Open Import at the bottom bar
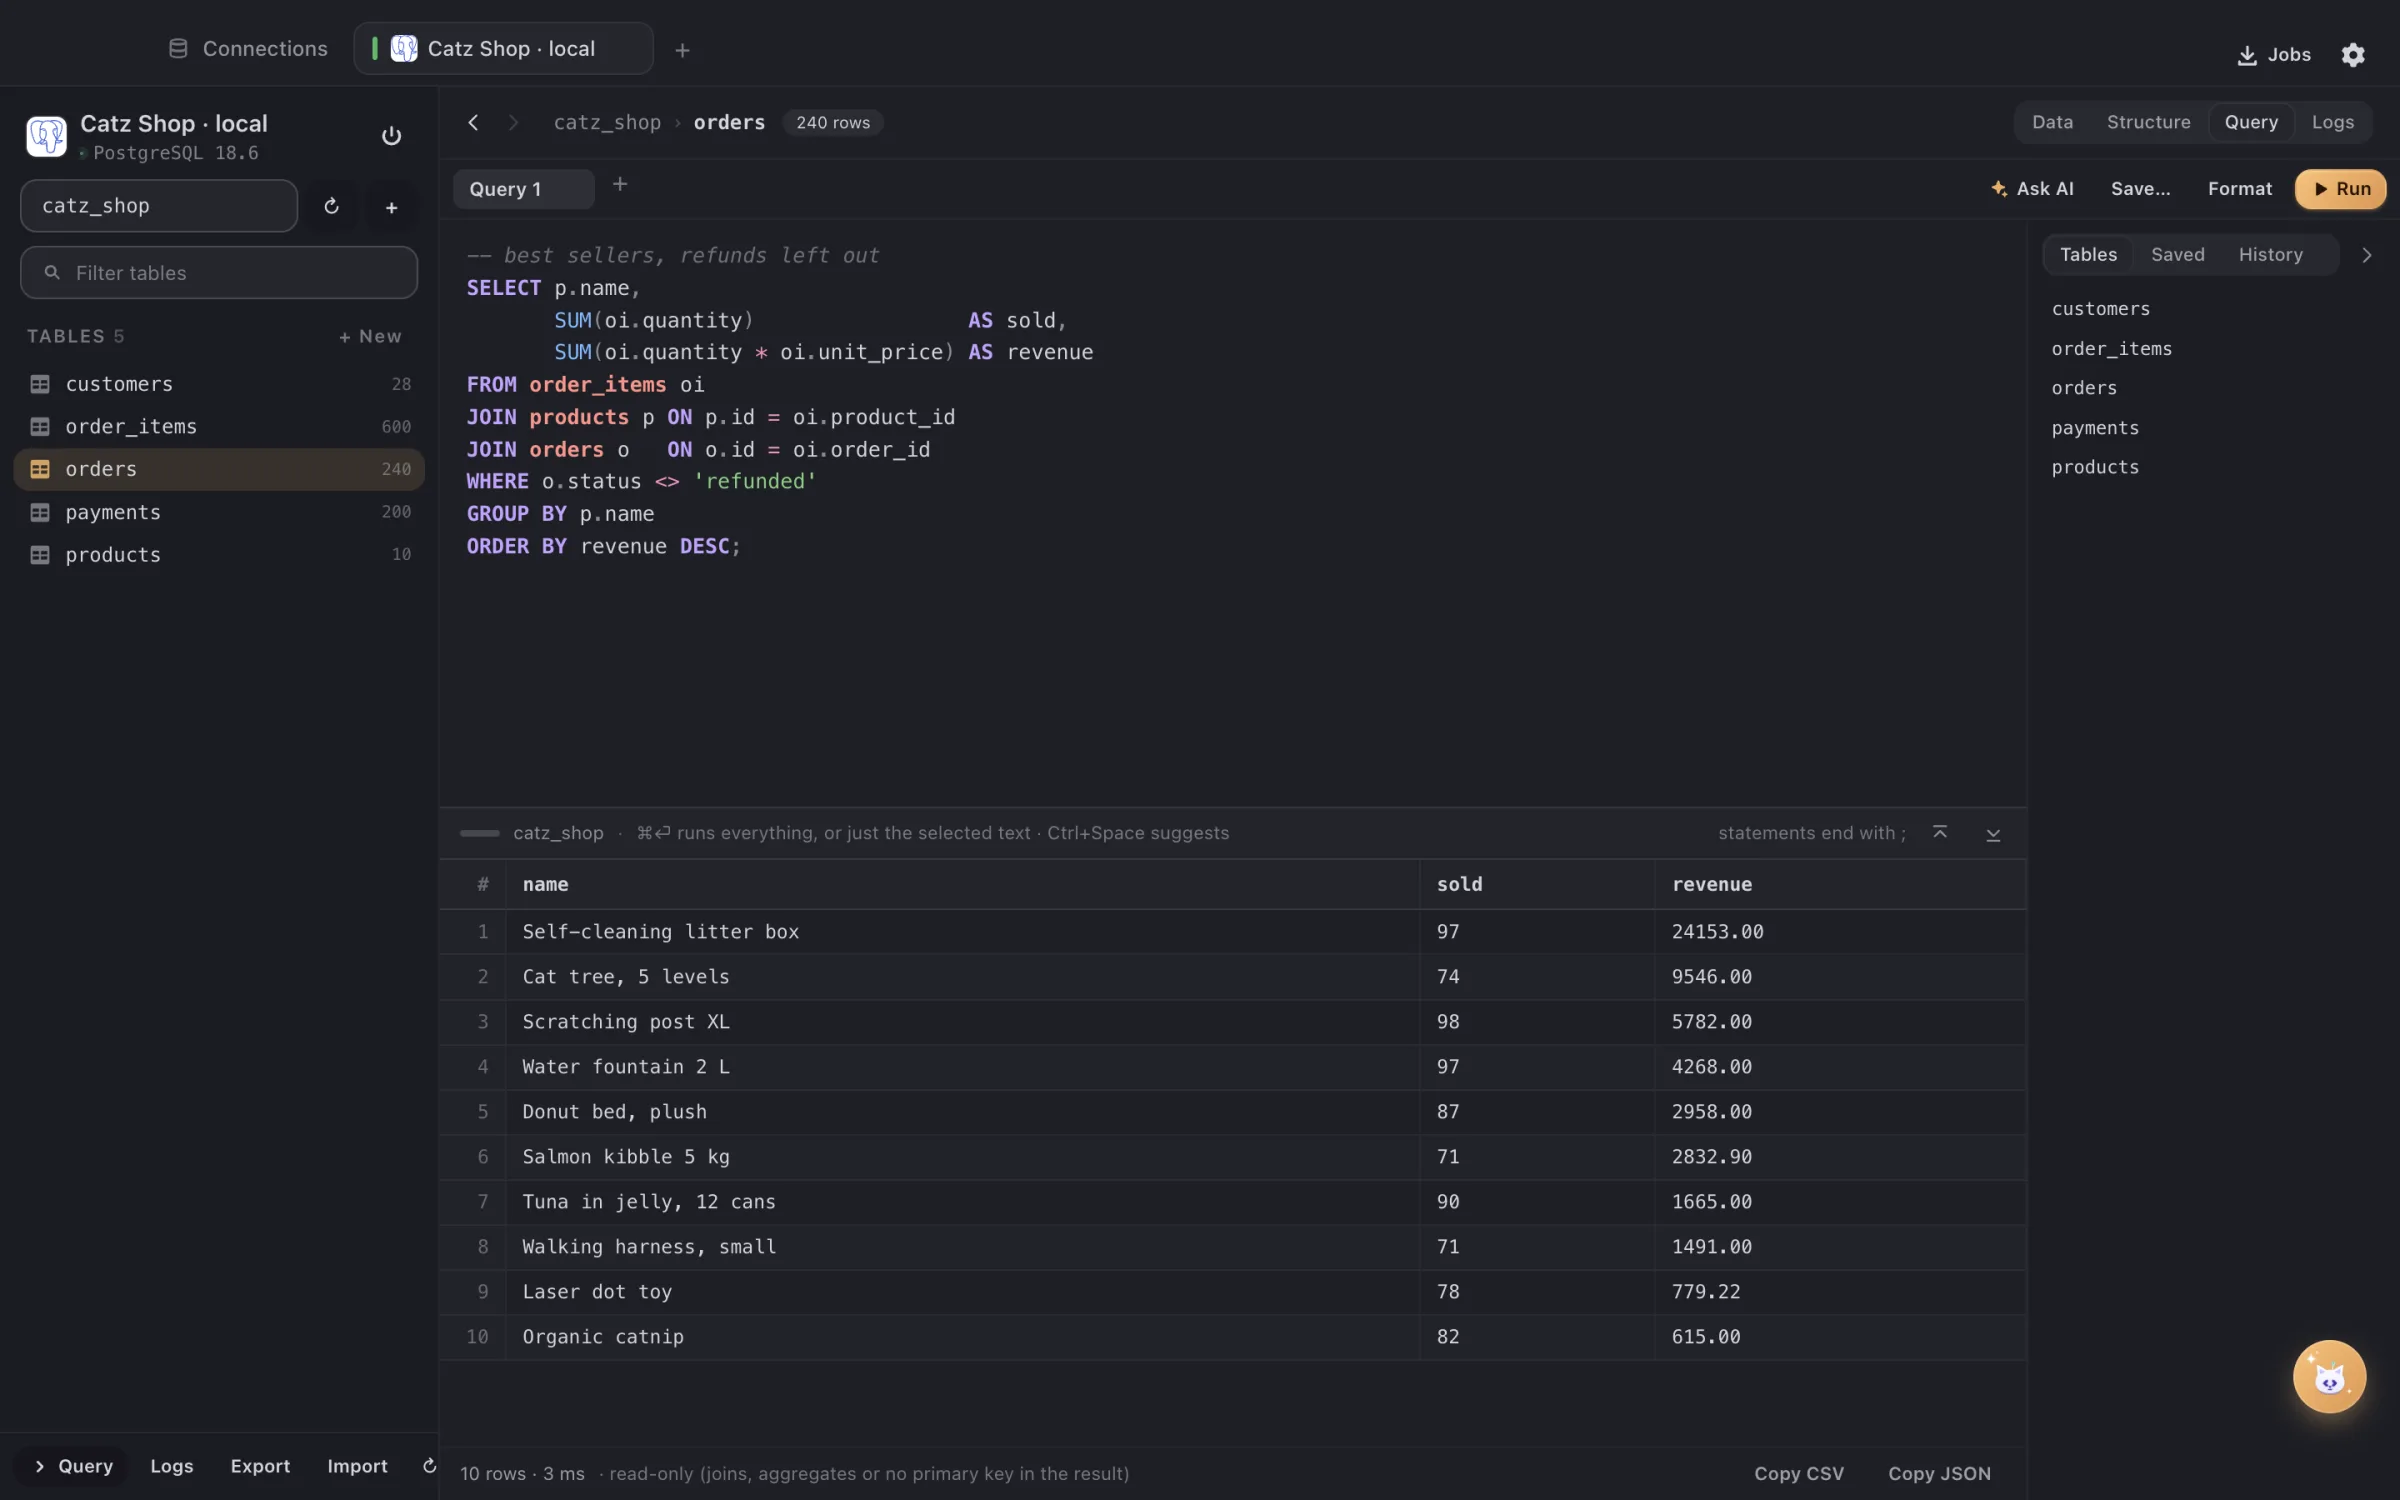 click(357, 1466)
